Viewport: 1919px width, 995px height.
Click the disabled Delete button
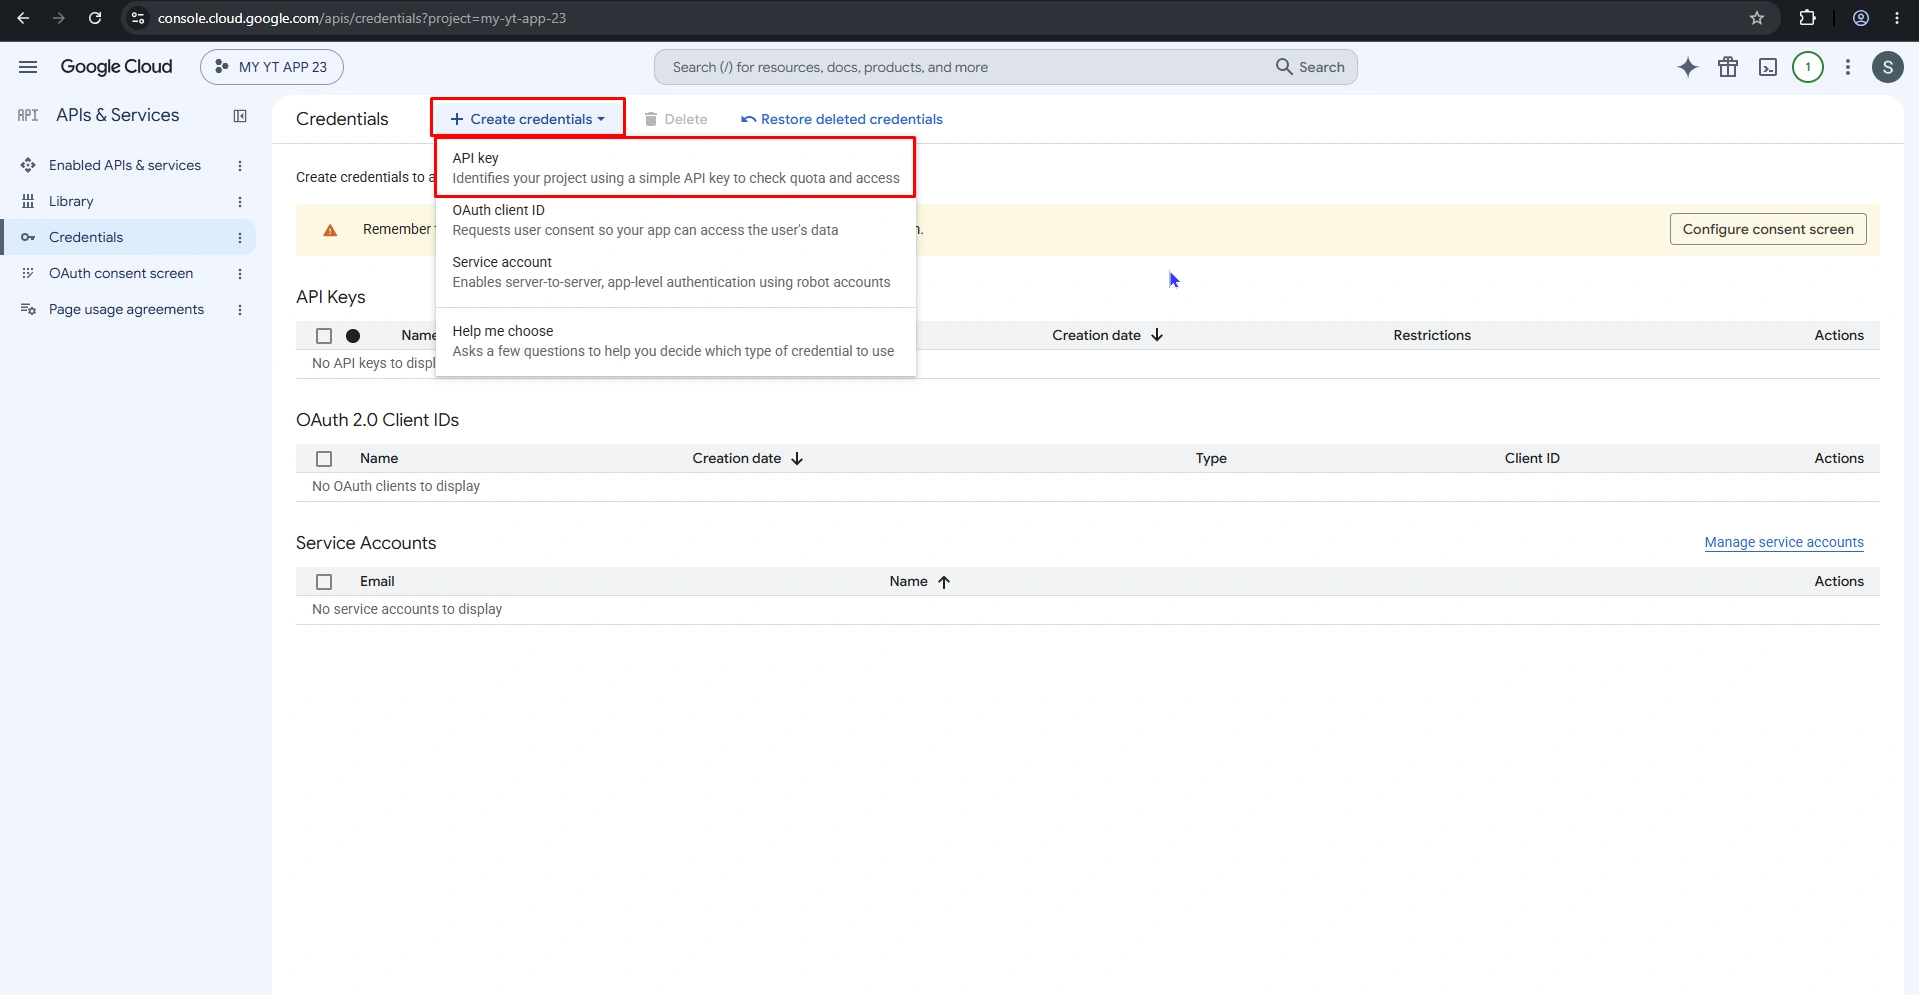point(676,119)
